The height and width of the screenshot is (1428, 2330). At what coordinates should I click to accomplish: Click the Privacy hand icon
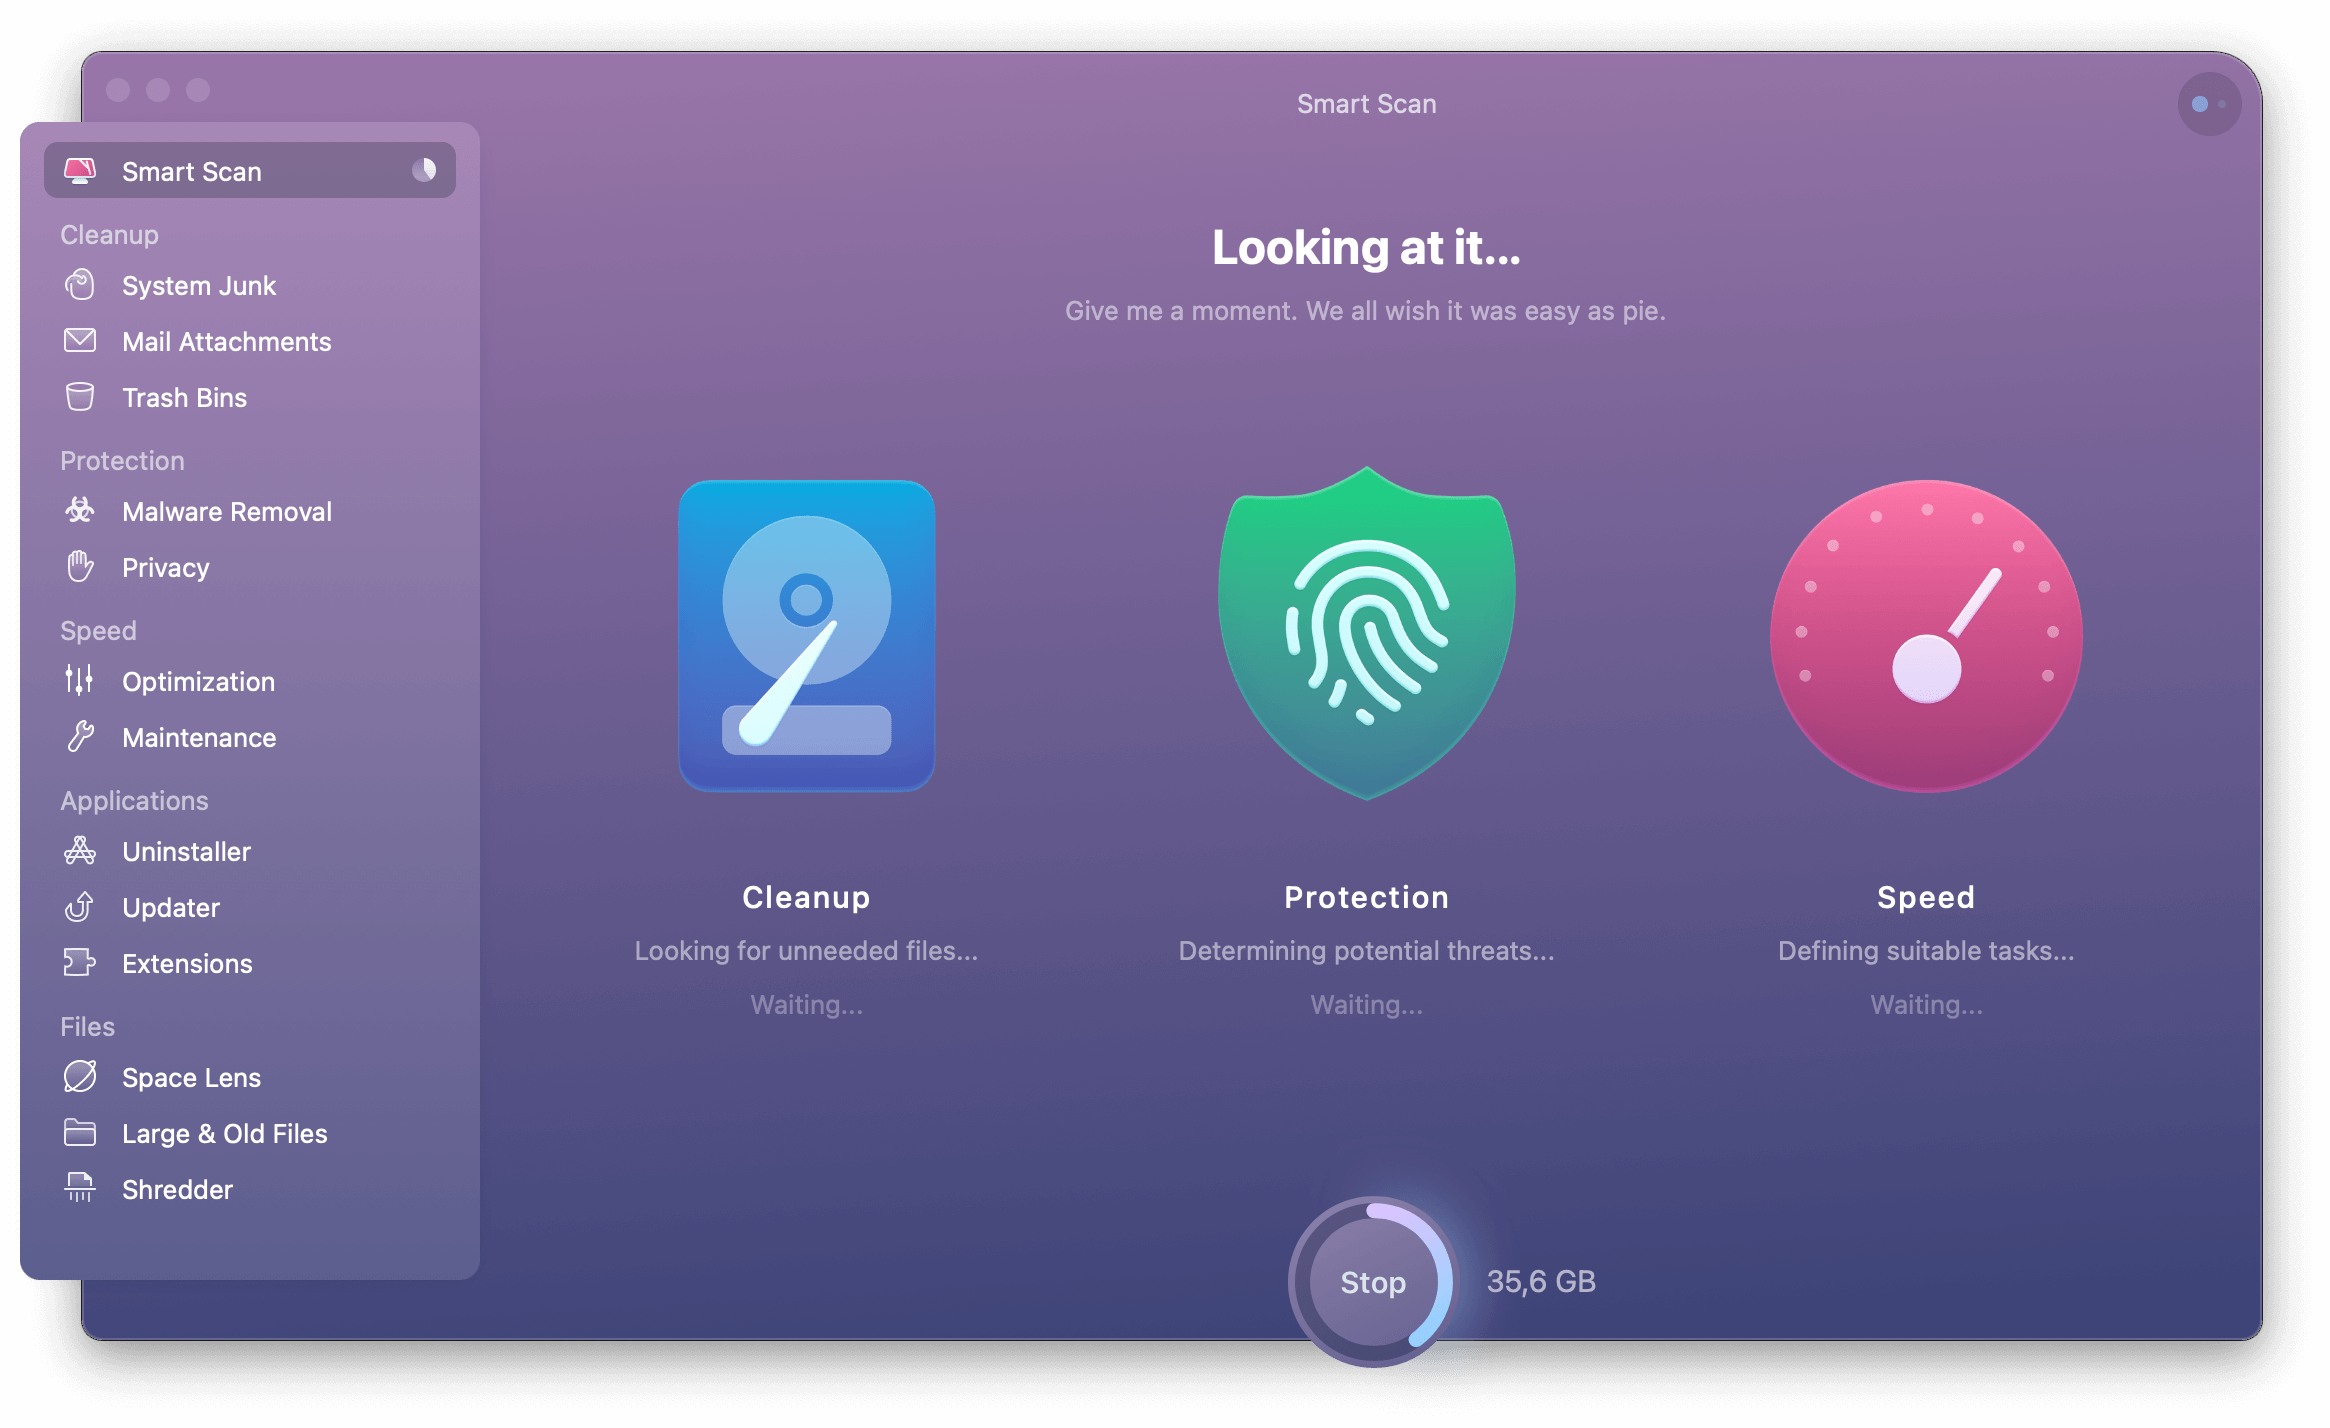point(80,567)
